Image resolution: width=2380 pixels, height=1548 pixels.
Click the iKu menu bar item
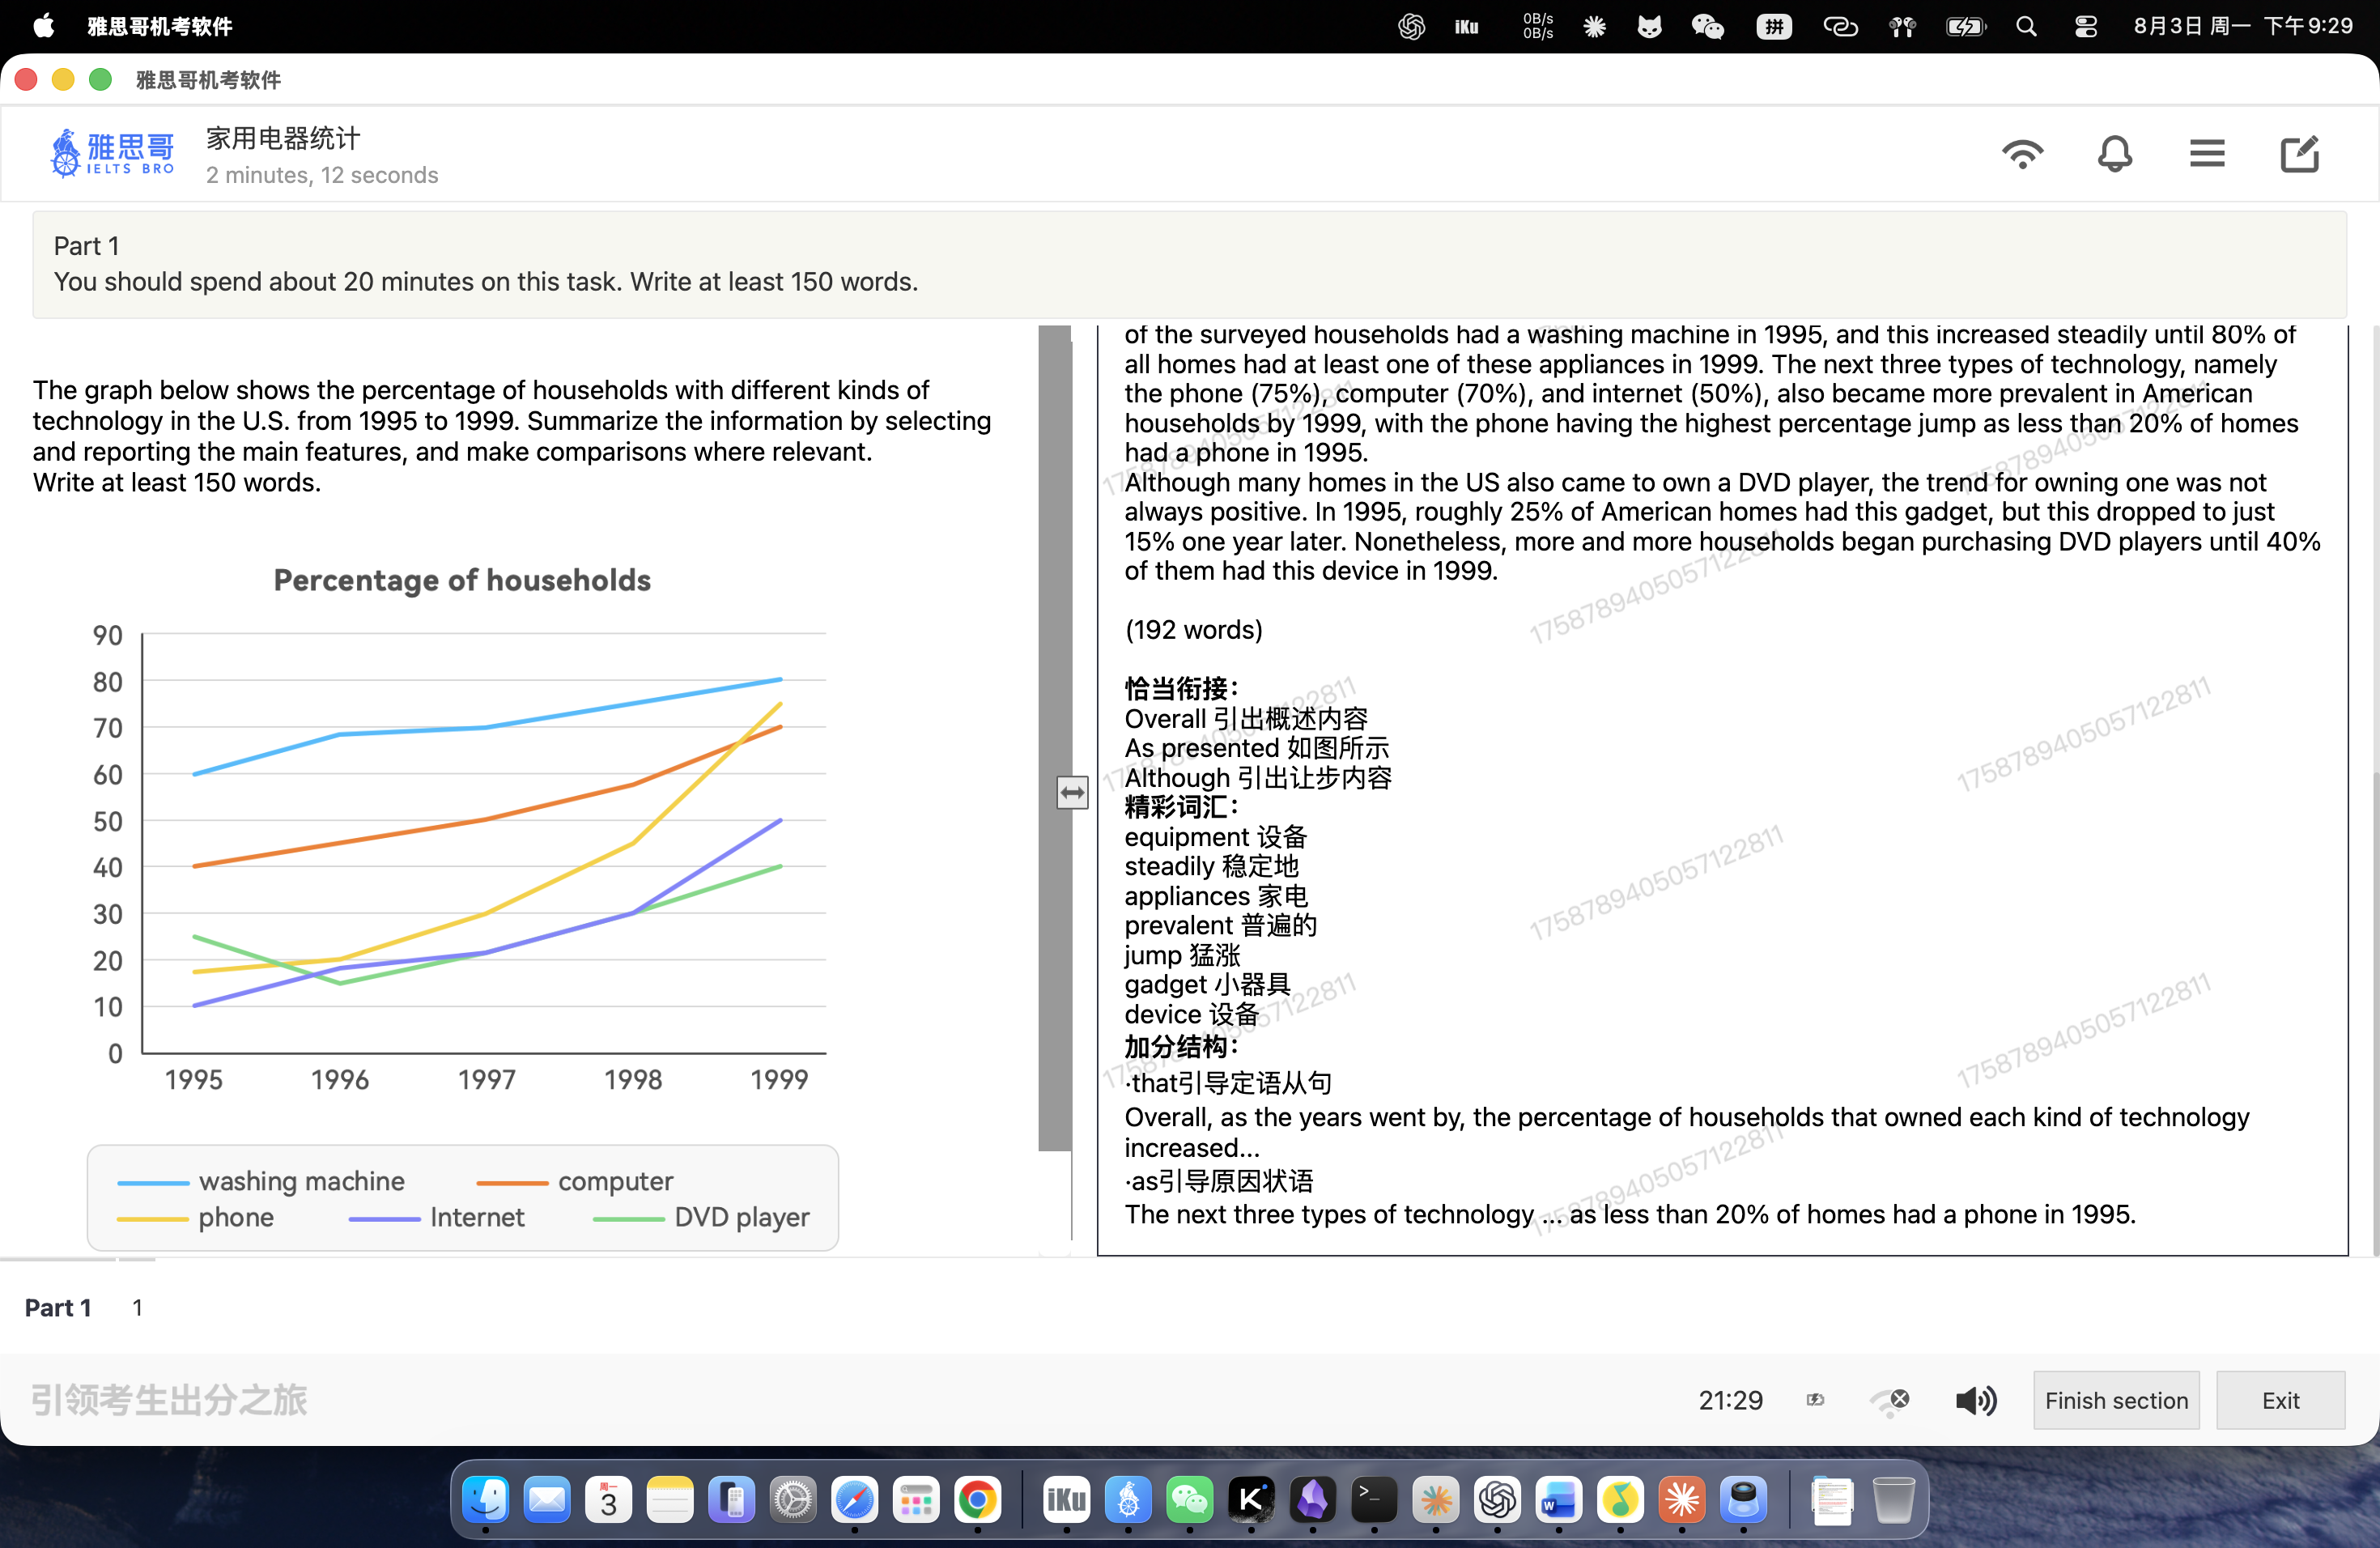tap(1466, 26)
